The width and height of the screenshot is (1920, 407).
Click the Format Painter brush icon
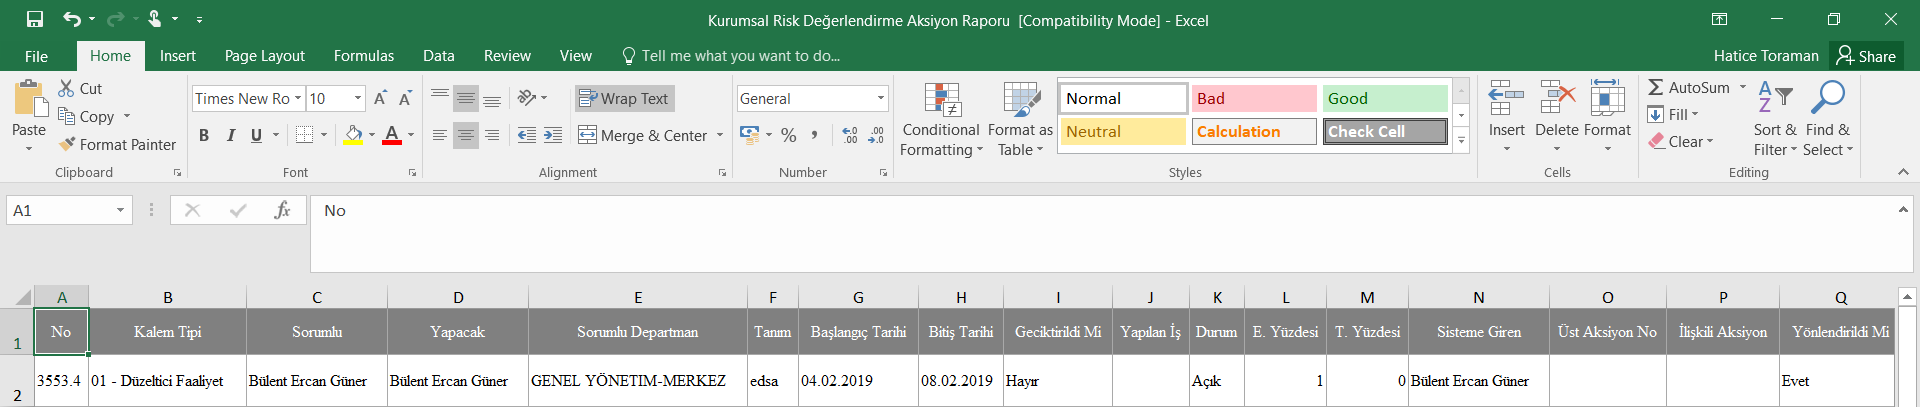pos(67,144)
